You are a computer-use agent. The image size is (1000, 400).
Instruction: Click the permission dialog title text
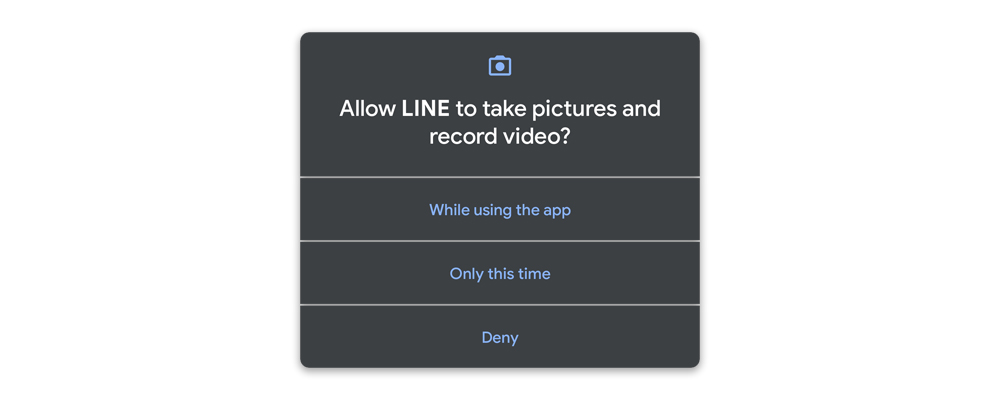[x=500, y=122]
